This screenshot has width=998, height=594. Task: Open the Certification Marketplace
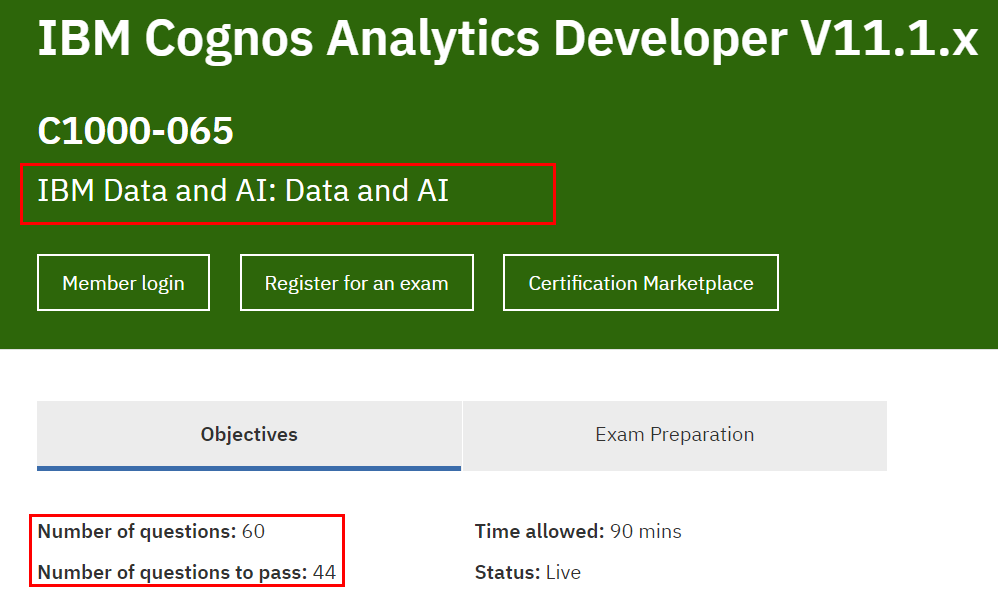point(640,283)
